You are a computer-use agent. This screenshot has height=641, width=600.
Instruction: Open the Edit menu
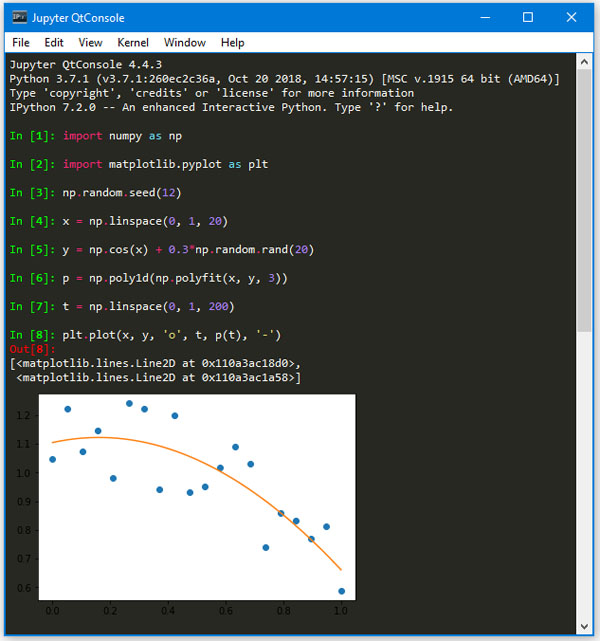point(54,43)
